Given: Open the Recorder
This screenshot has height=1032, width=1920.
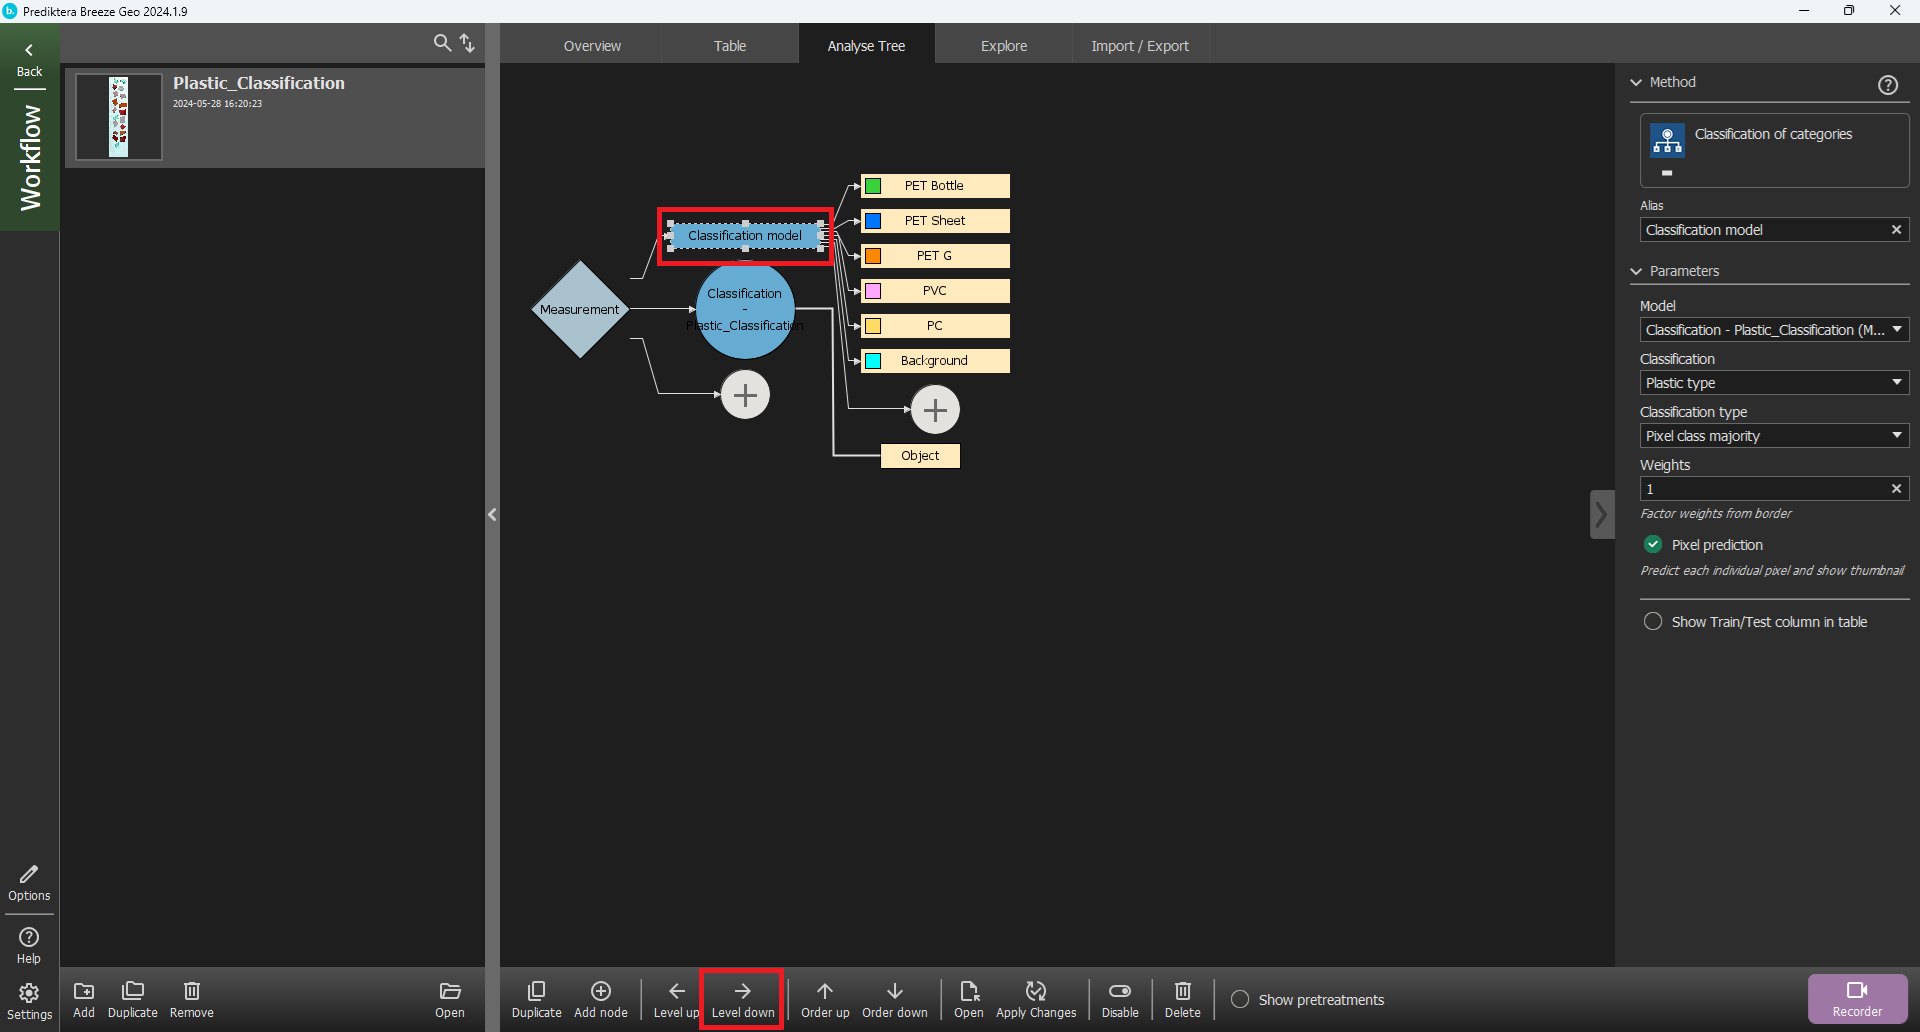Looking at the screenshot, I should (x=1857, y=998).
